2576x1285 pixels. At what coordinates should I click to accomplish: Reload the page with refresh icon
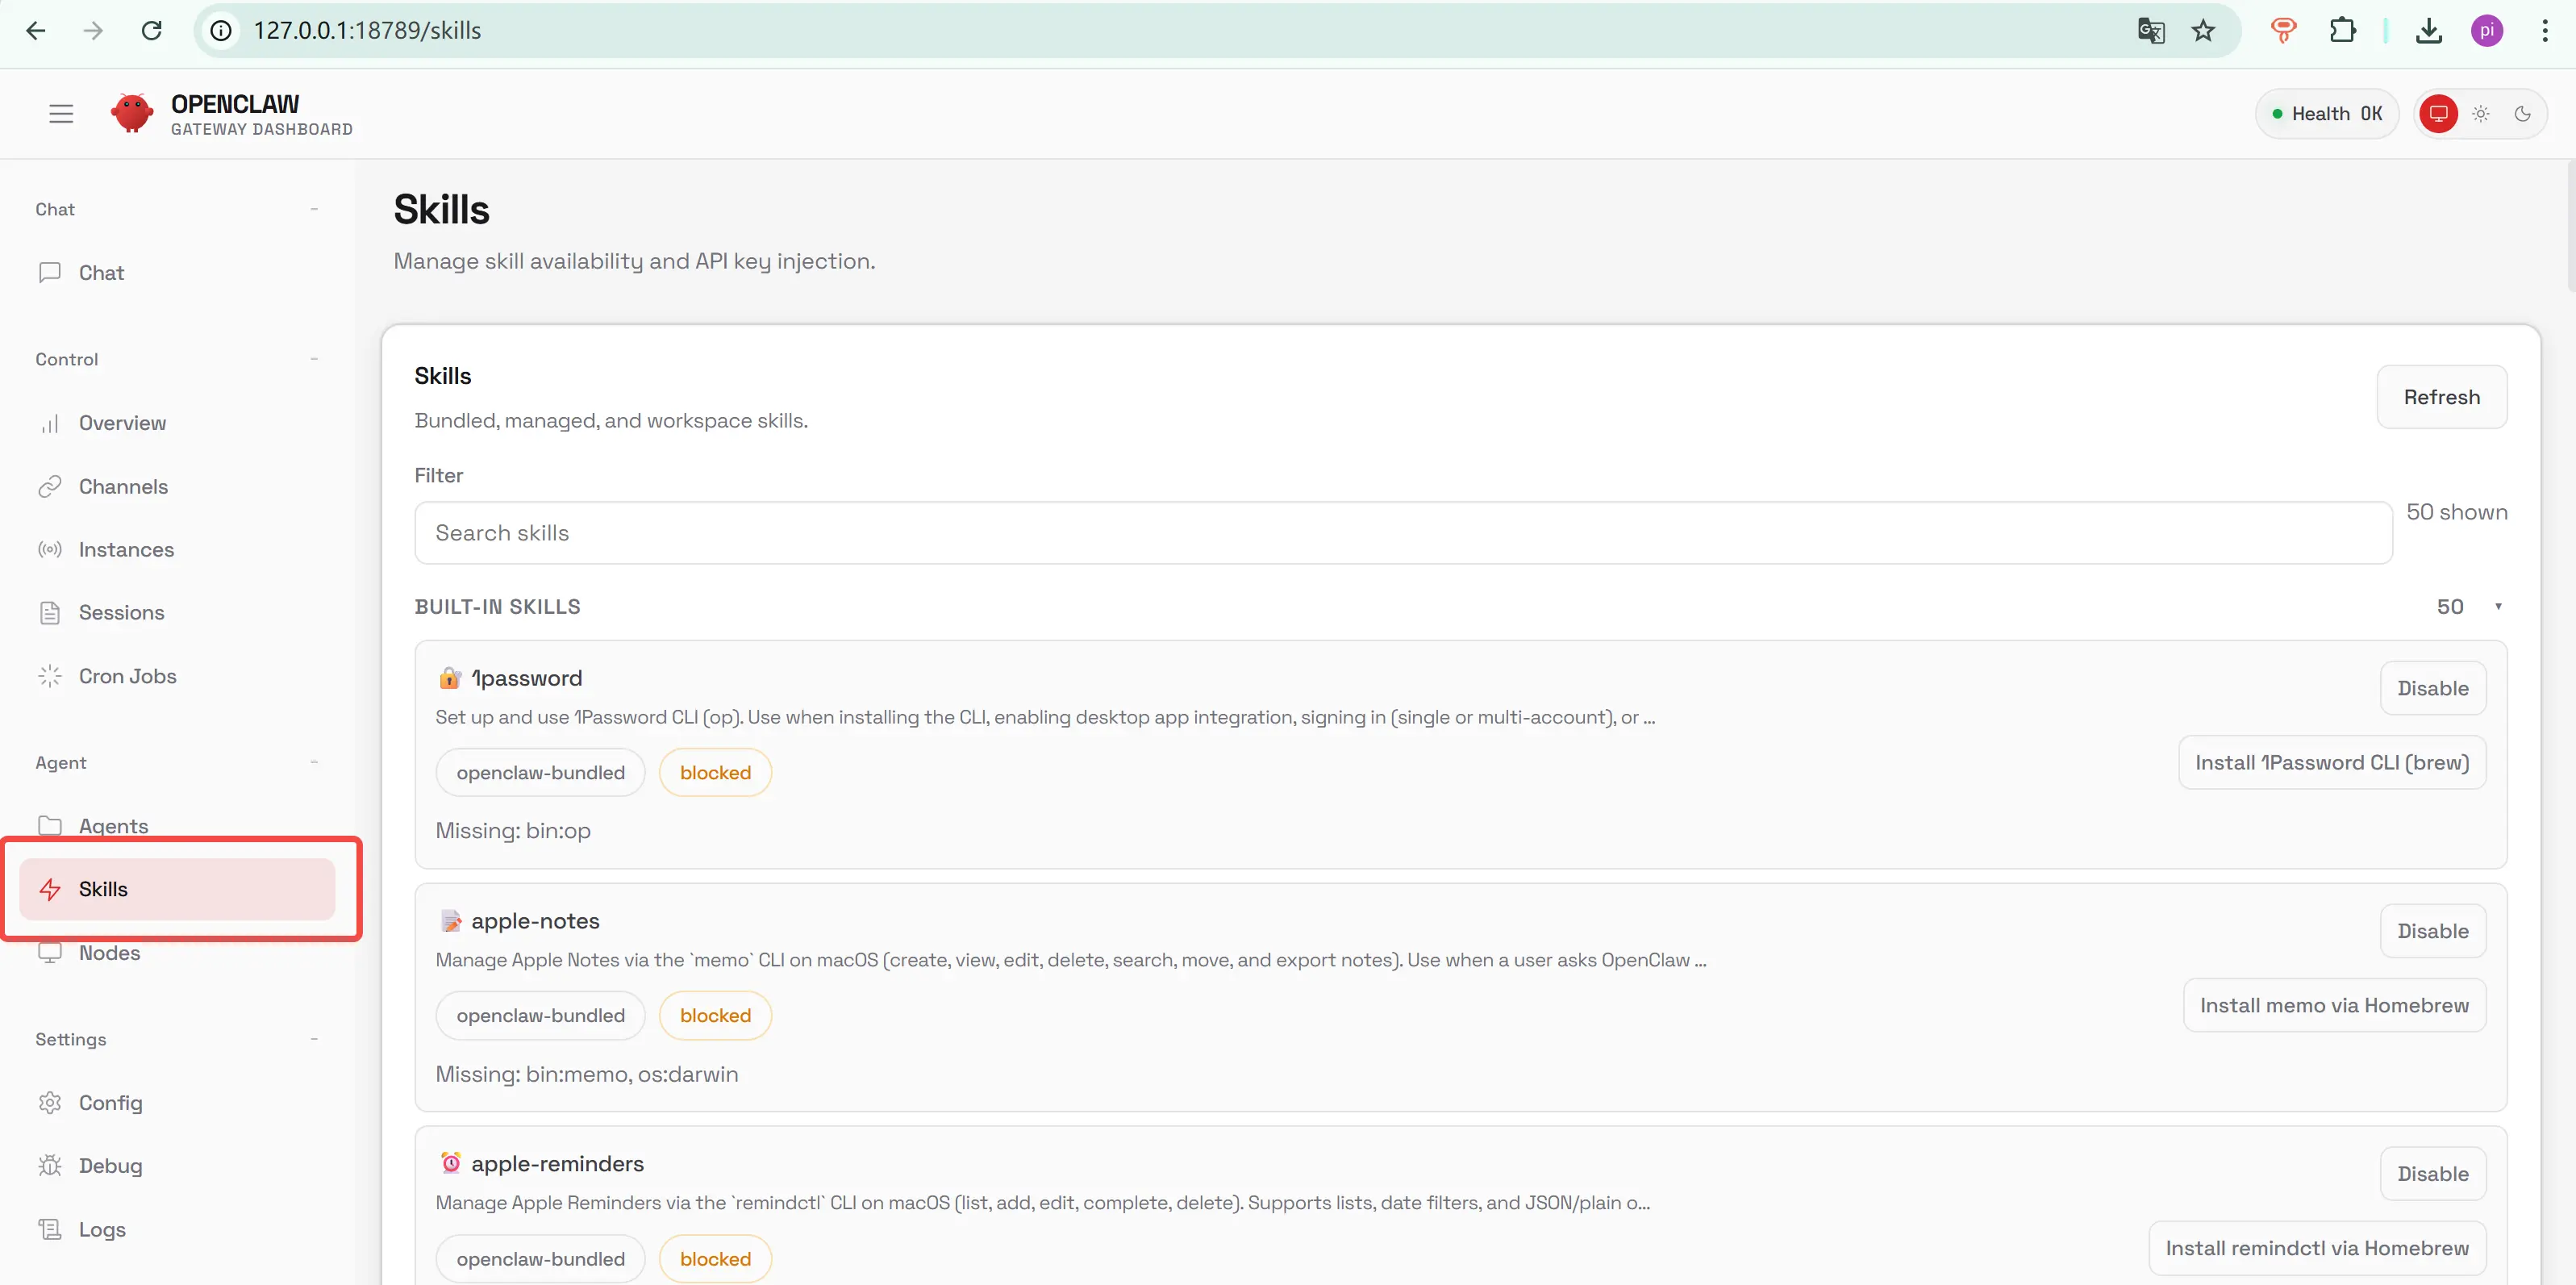[152, 31]
